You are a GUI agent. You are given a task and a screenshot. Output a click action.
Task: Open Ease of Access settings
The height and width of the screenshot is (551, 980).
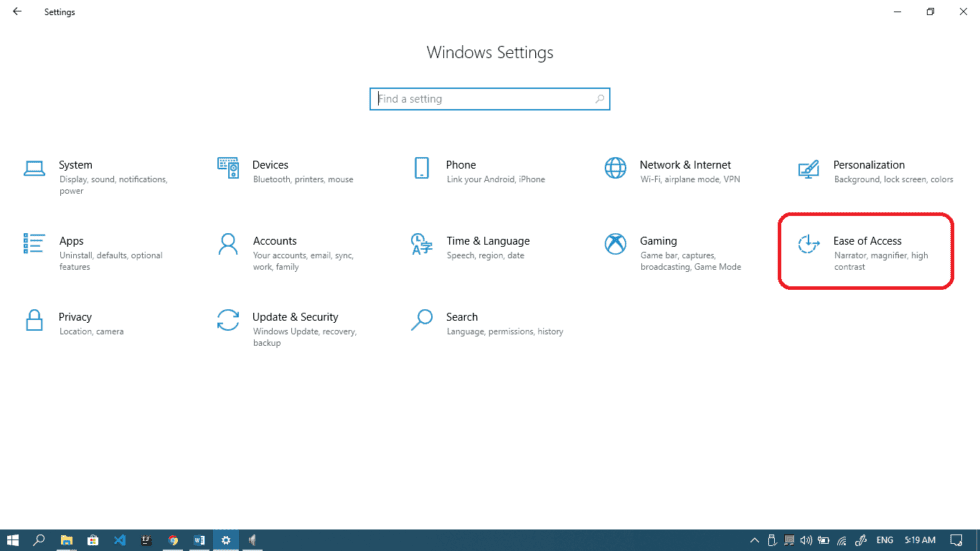pyautogui.click(x=866, y=251)
